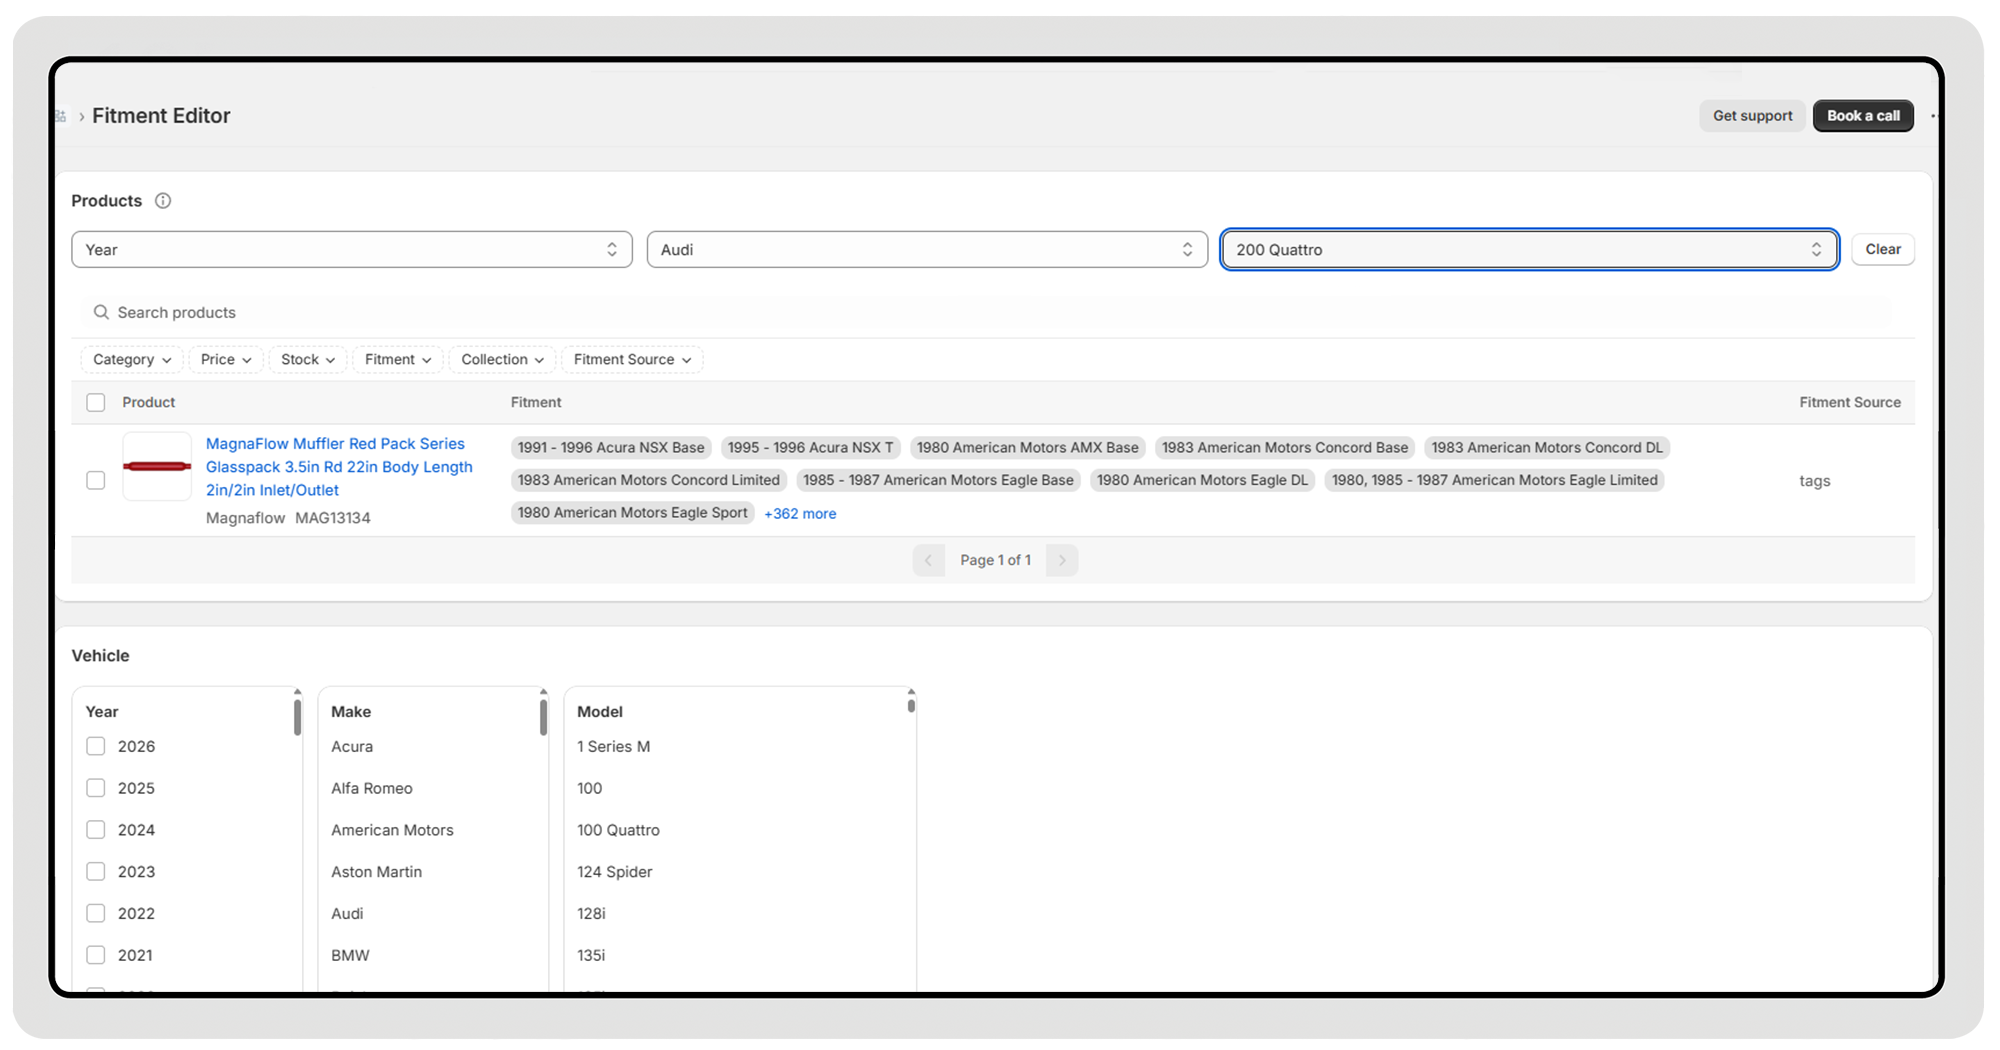Select BMW in the Make list

coord(350,956)
